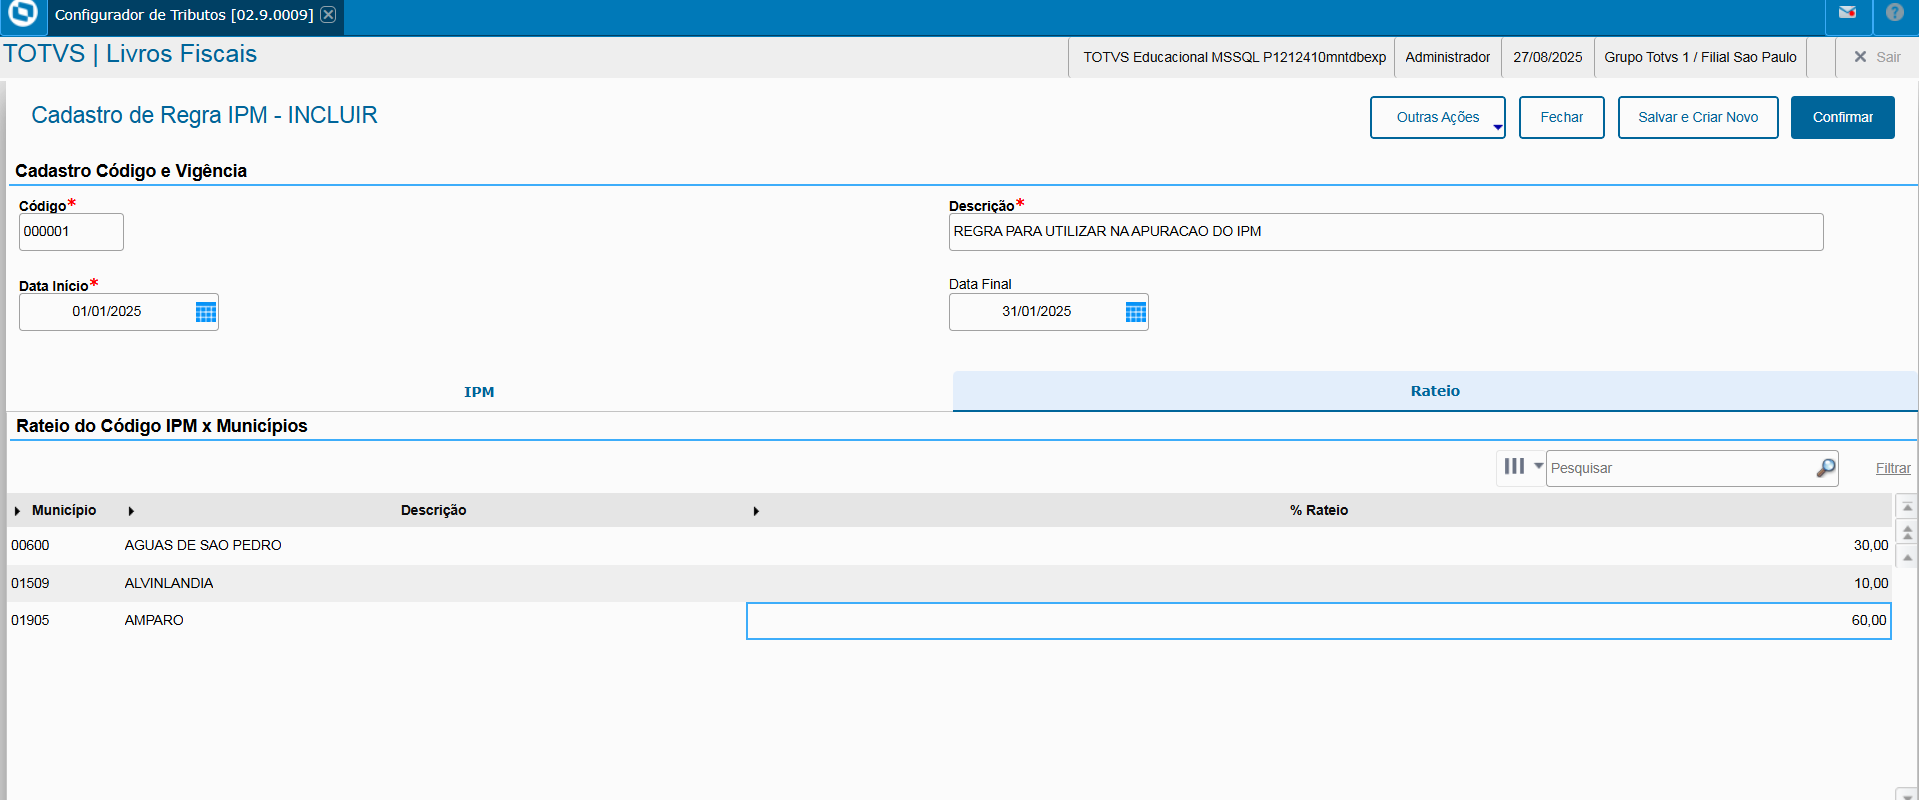Click the Fechar button
The height and width of the screenshot is (800, 1919).
click(1561, 117)
